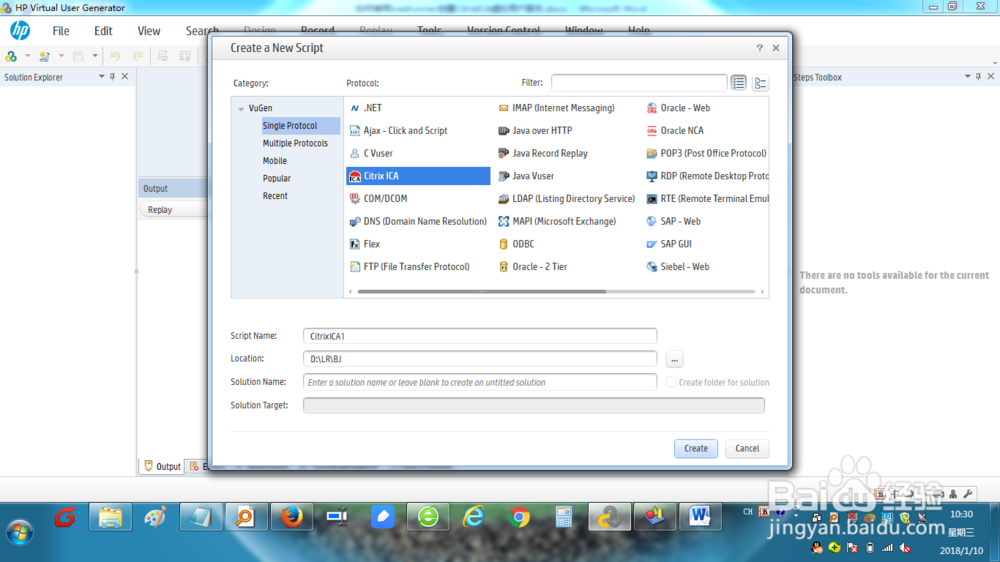Select the Citrix ICA protocol
The image size is (1000, 562).
(418, 176)
